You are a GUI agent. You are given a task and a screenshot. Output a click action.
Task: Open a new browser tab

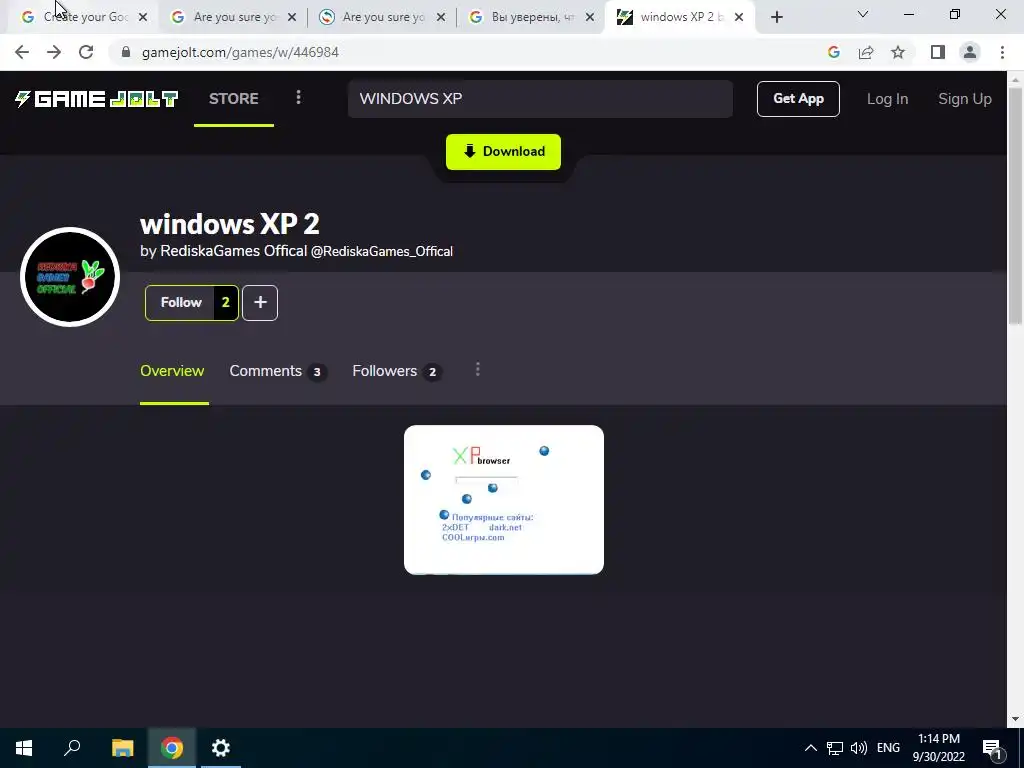tap(776, 17)
